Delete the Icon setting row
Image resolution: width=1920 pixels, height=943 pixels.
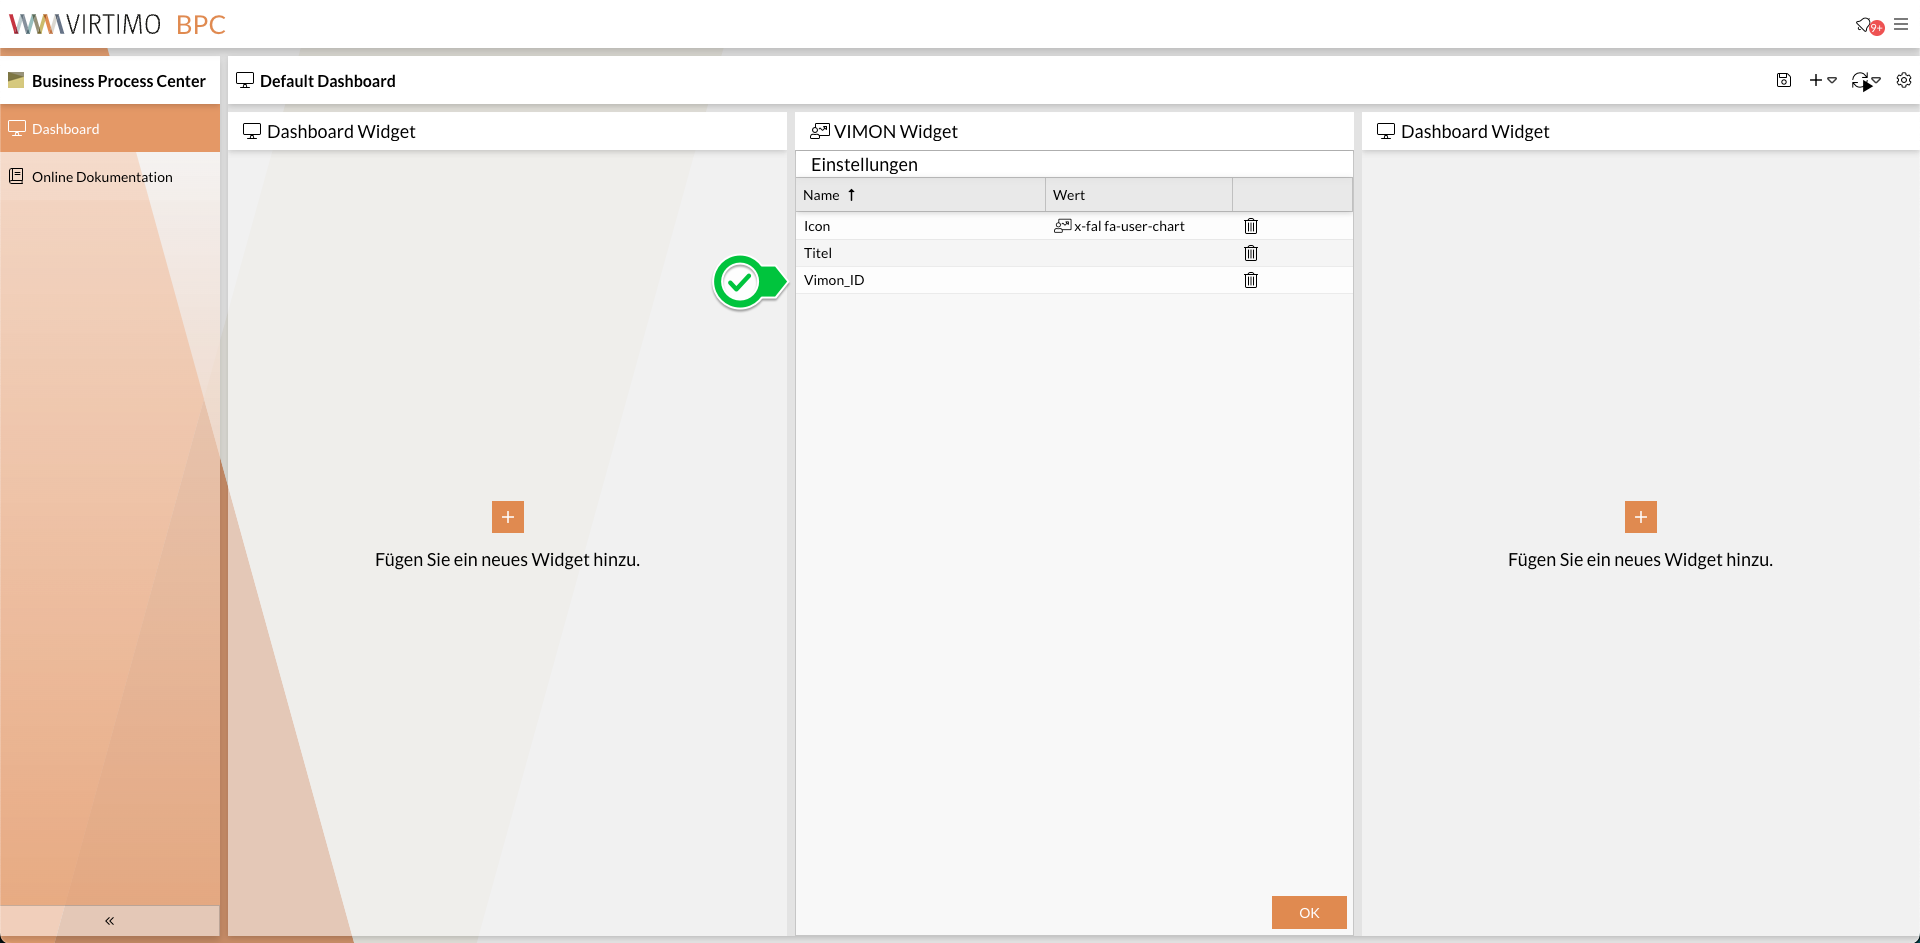click(x=1250, y=226)
